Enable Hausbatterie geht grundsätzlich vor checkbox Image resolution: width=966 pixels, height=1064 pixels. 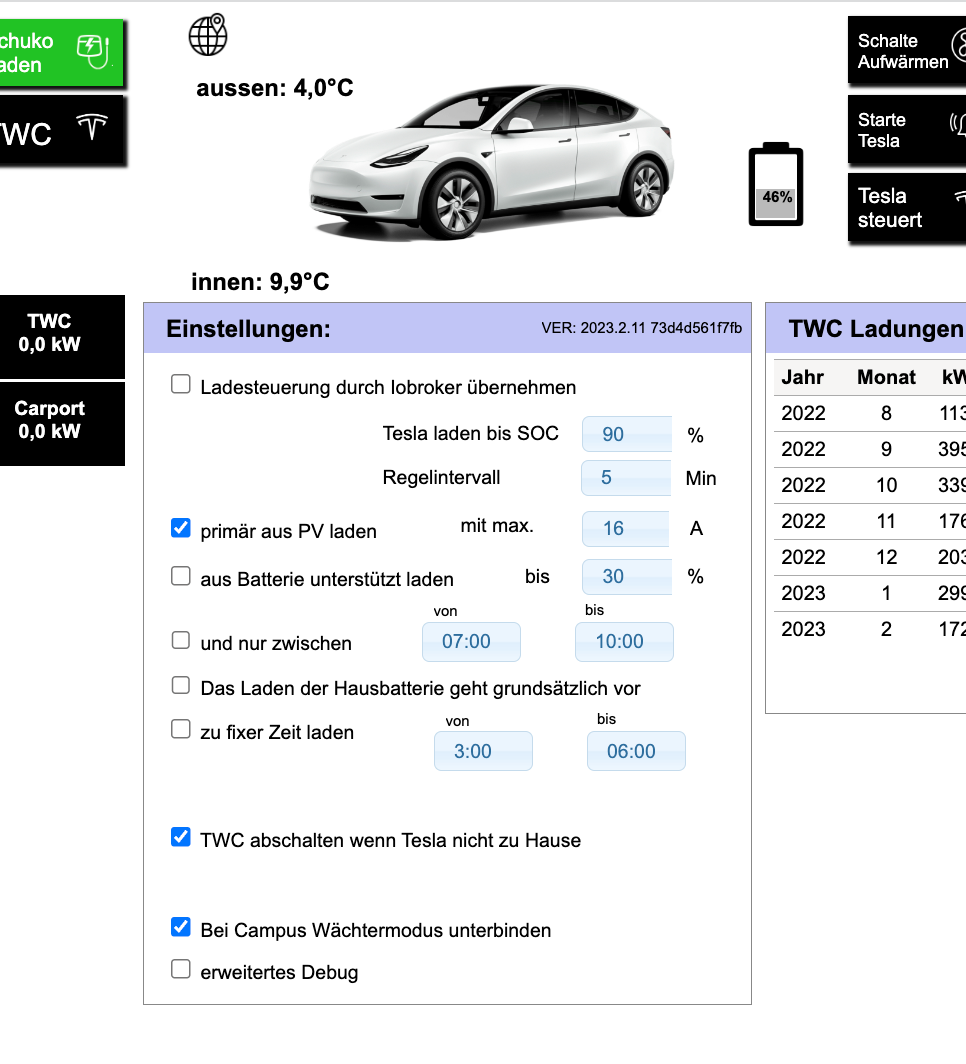[180, 685]
